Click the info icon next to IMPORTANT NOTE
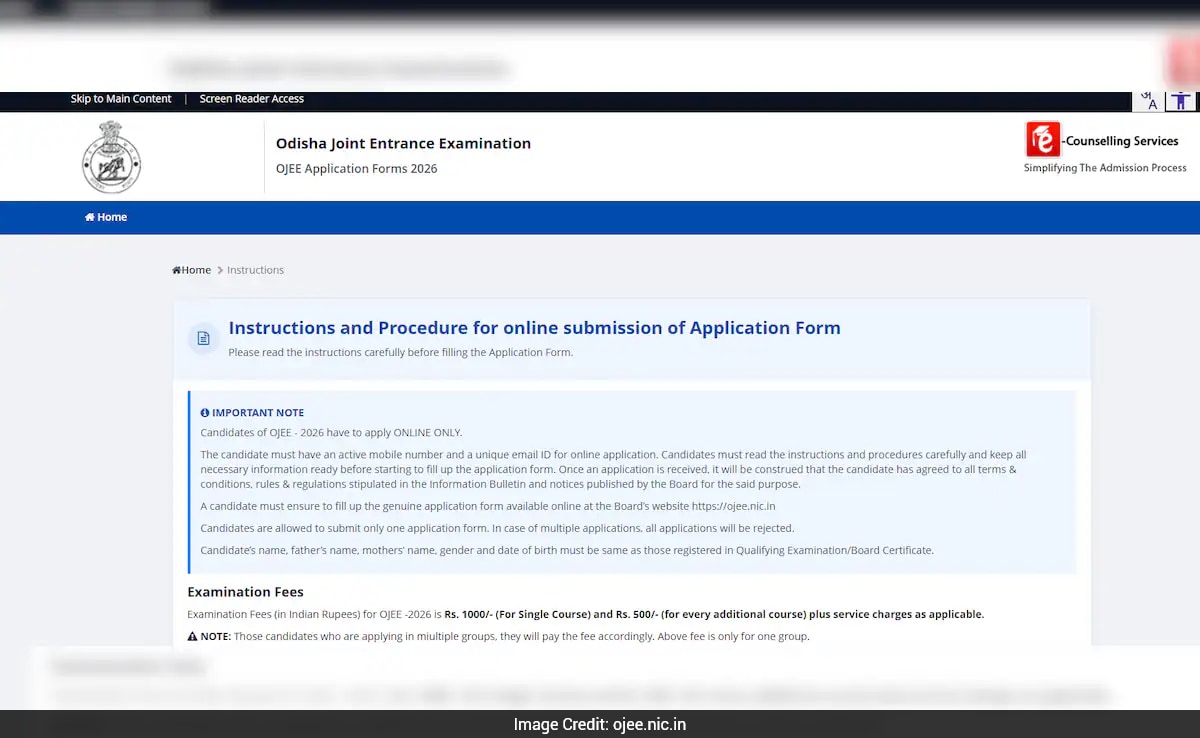 [205, 412]
